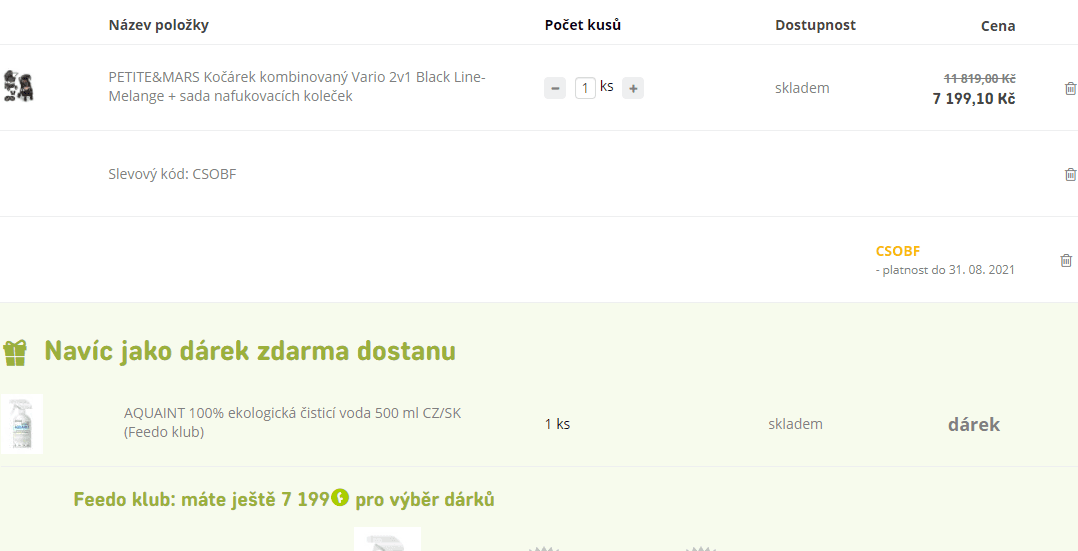
Task: Click the dárek price label
Action: click(x=974, y=424)
